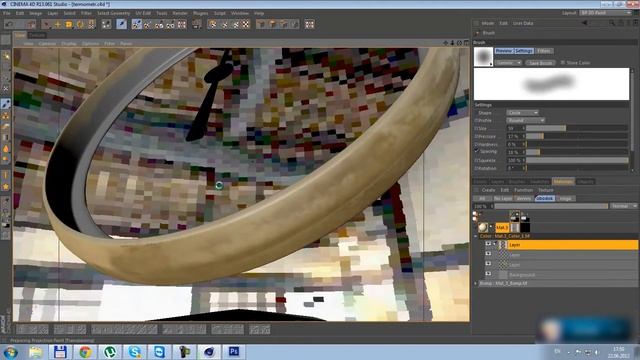Image resolution: width=640 pixels, height=360 pixels.
Task: Select the Live Selection arrow tool
Action: click(x=46, y=24)
